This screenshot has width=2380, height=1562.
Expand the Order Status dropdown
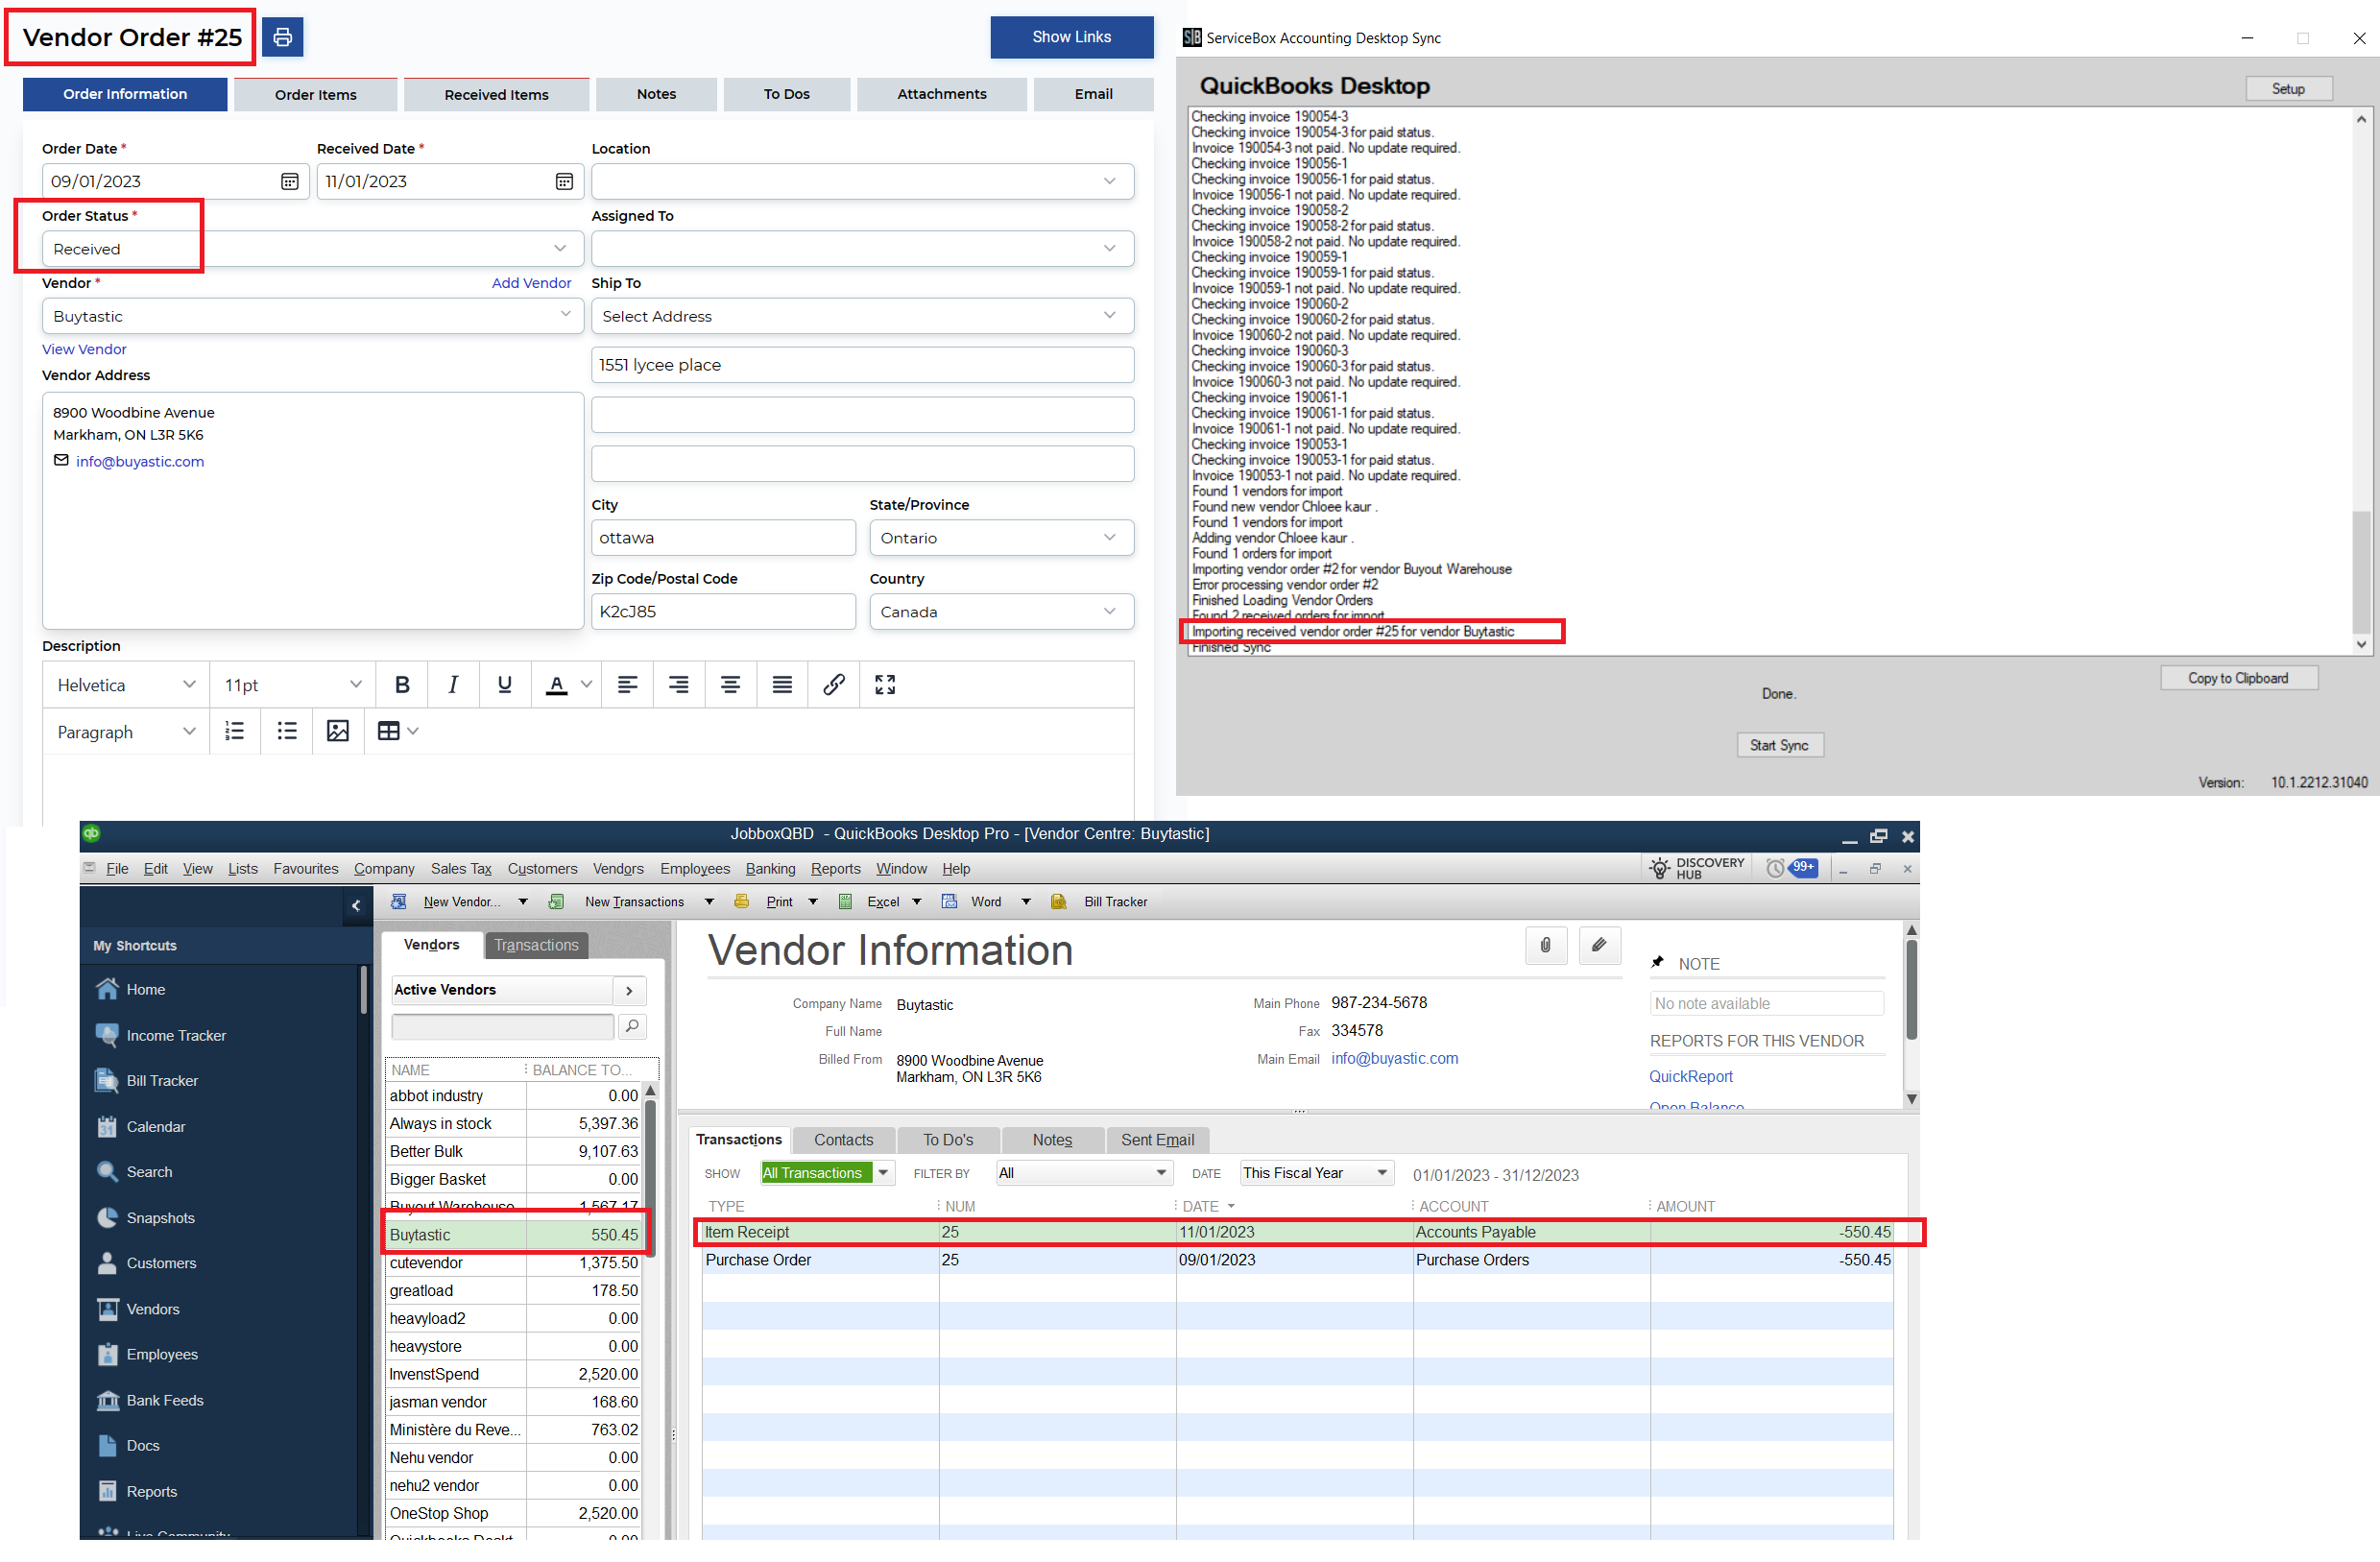coord(559,249)
